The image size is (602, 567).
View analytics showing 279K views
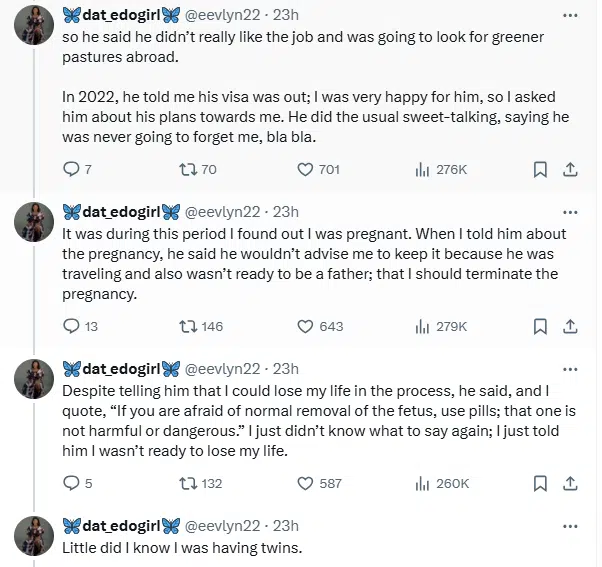coord(422,326)
